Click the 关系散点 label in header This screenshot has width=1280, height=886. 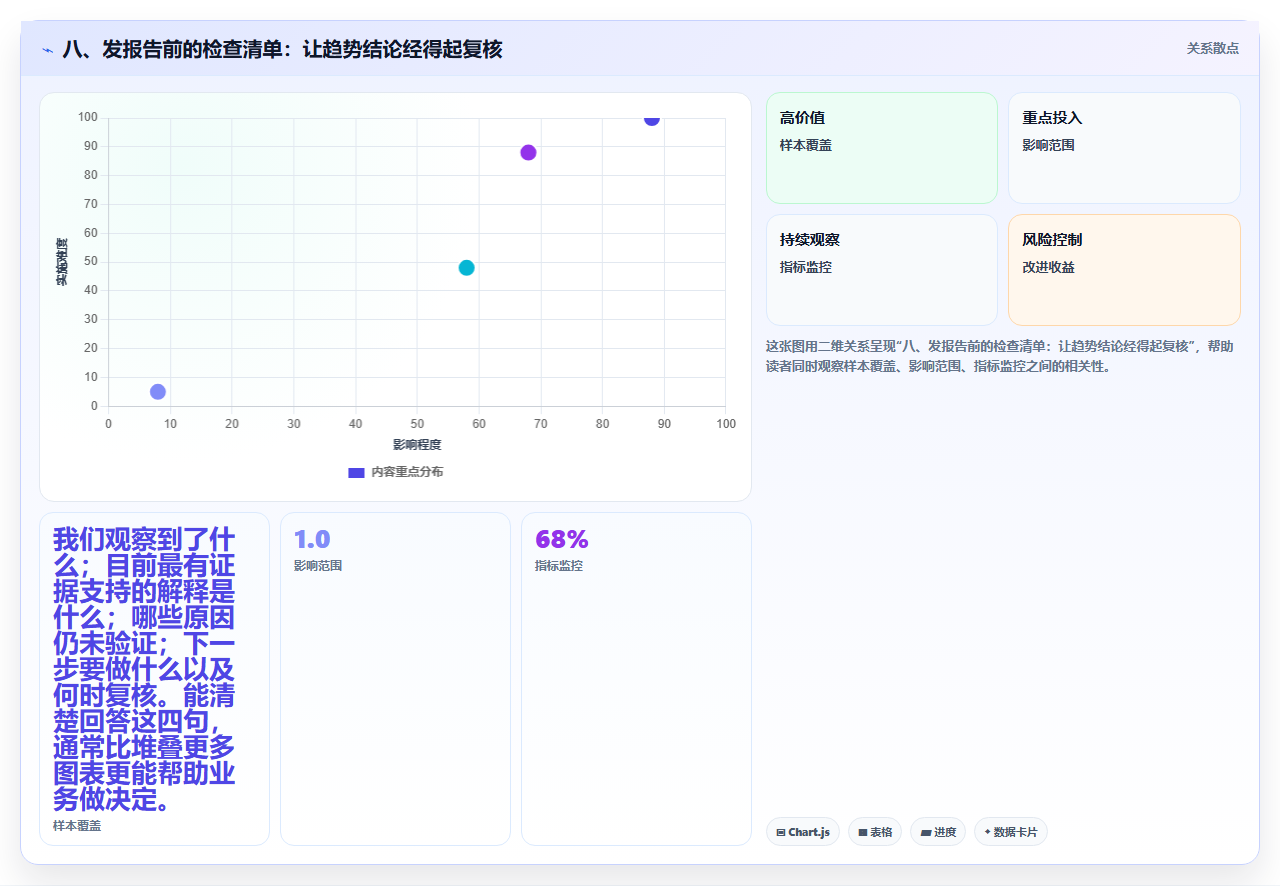pos(1213,48)
